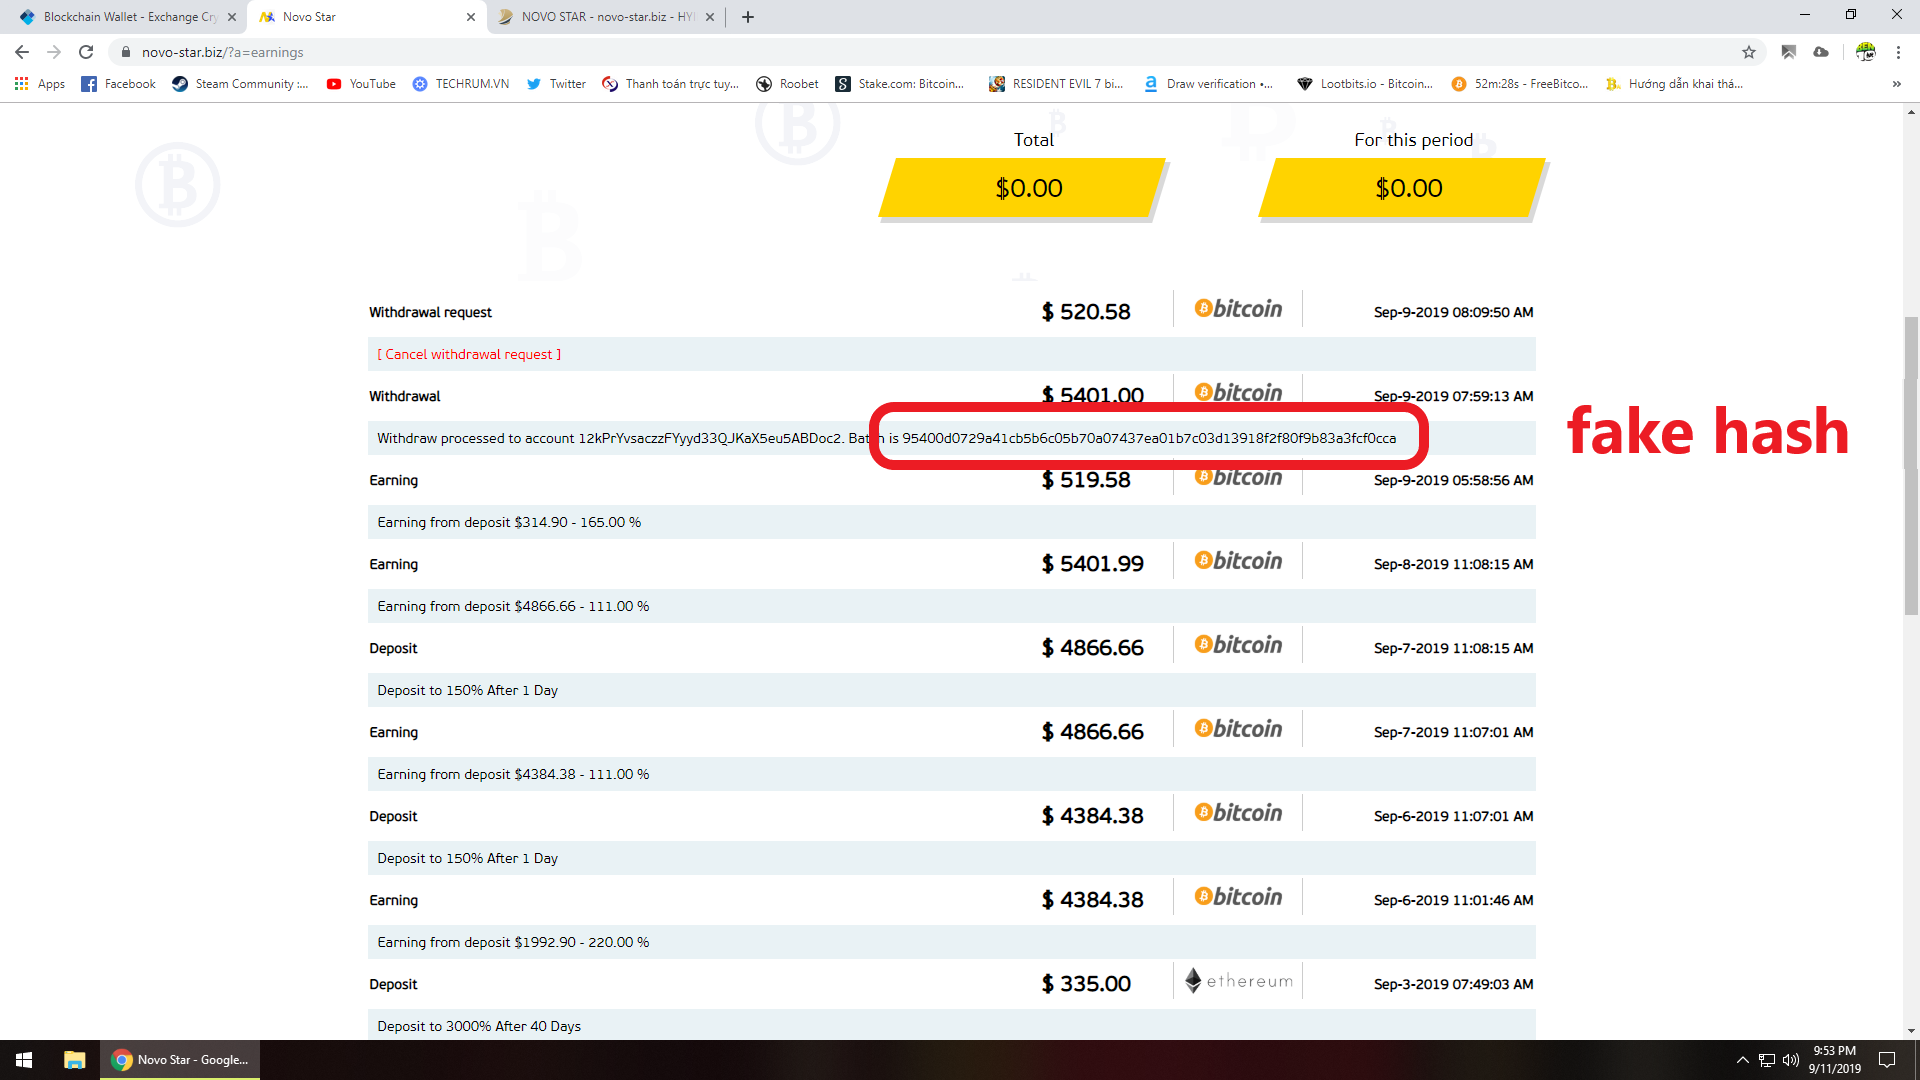Image resolution: width=1920 pixels, height=1080 pixels.
Task: Open Windows Start menu
Action: point(24,1060)
